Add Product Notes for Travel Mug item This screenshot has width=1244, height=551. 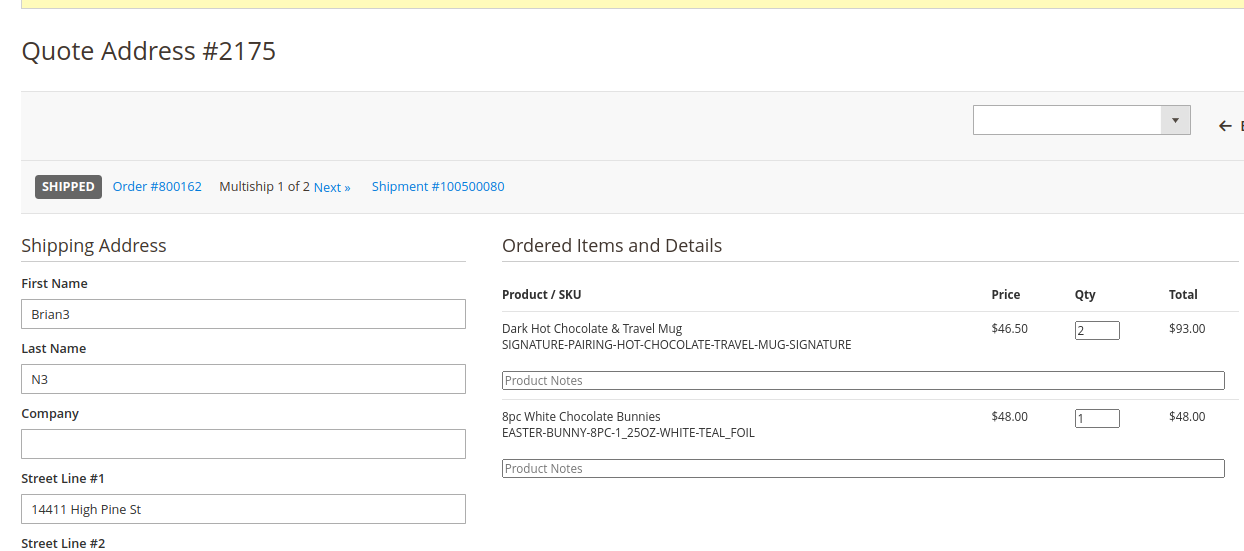click(862, 380)
